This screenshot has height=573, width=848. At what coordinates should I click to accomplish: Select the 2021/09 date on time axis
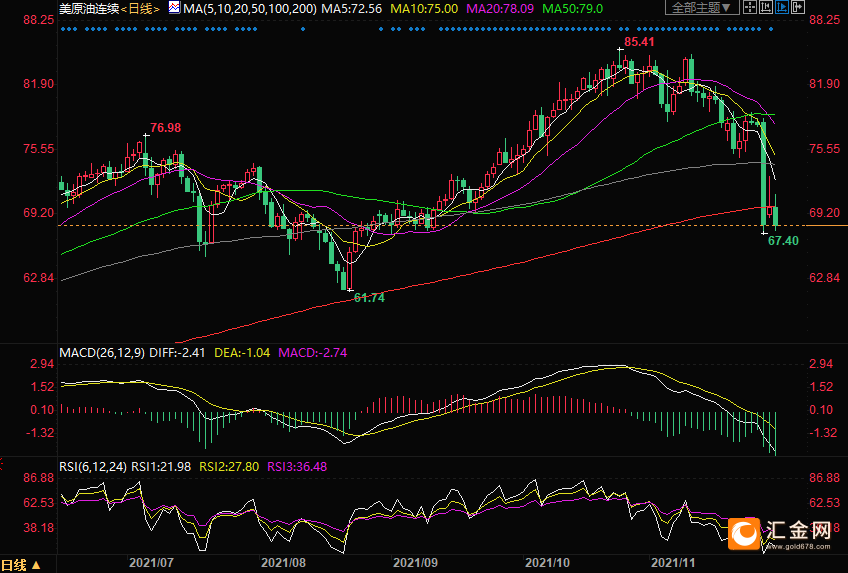coord(415,563)
